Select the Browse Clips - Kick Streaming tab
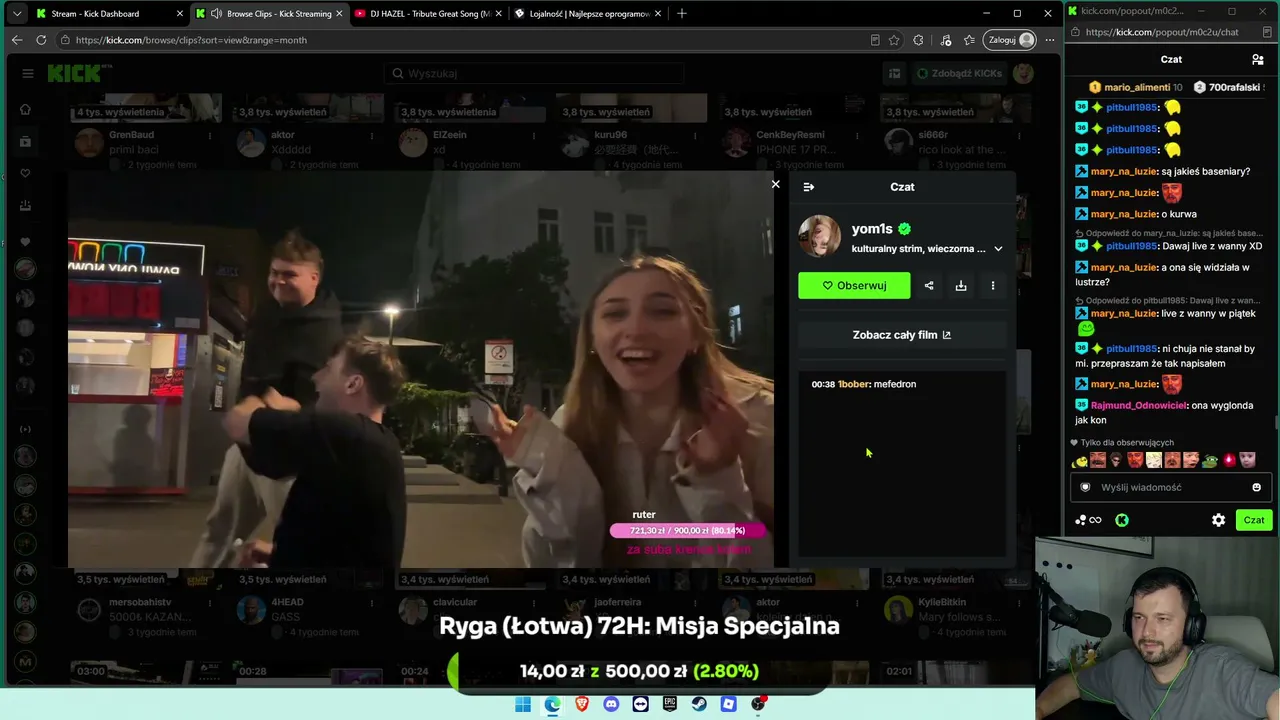The height and width of the screenshot is (720, 1280). tap(269, 13)
